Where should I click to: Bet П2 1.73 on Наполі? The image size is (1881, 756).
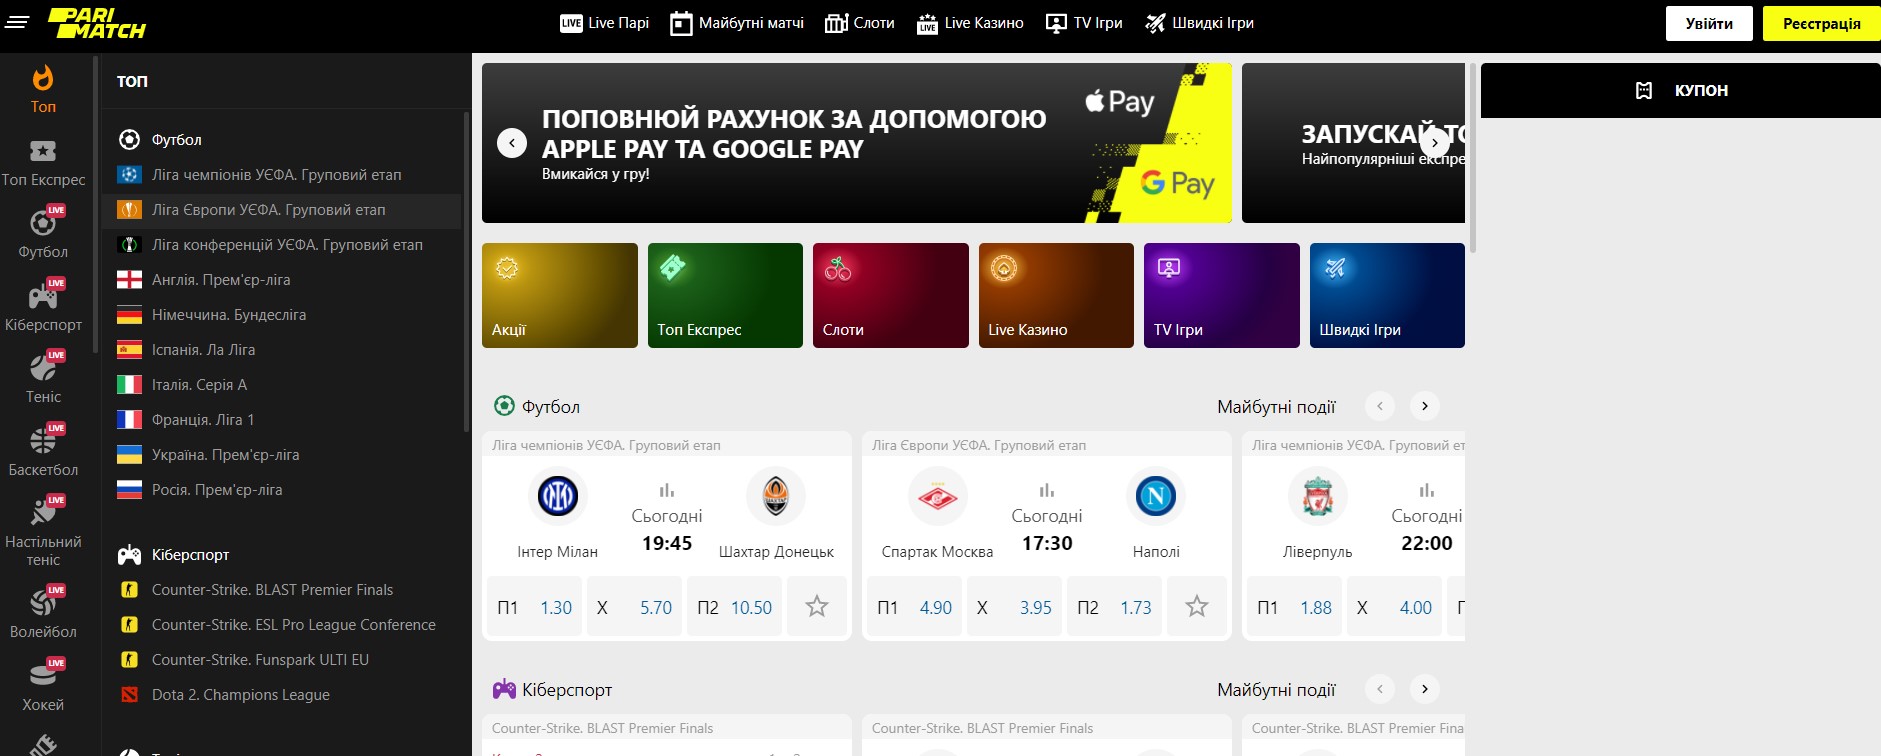1114,607
